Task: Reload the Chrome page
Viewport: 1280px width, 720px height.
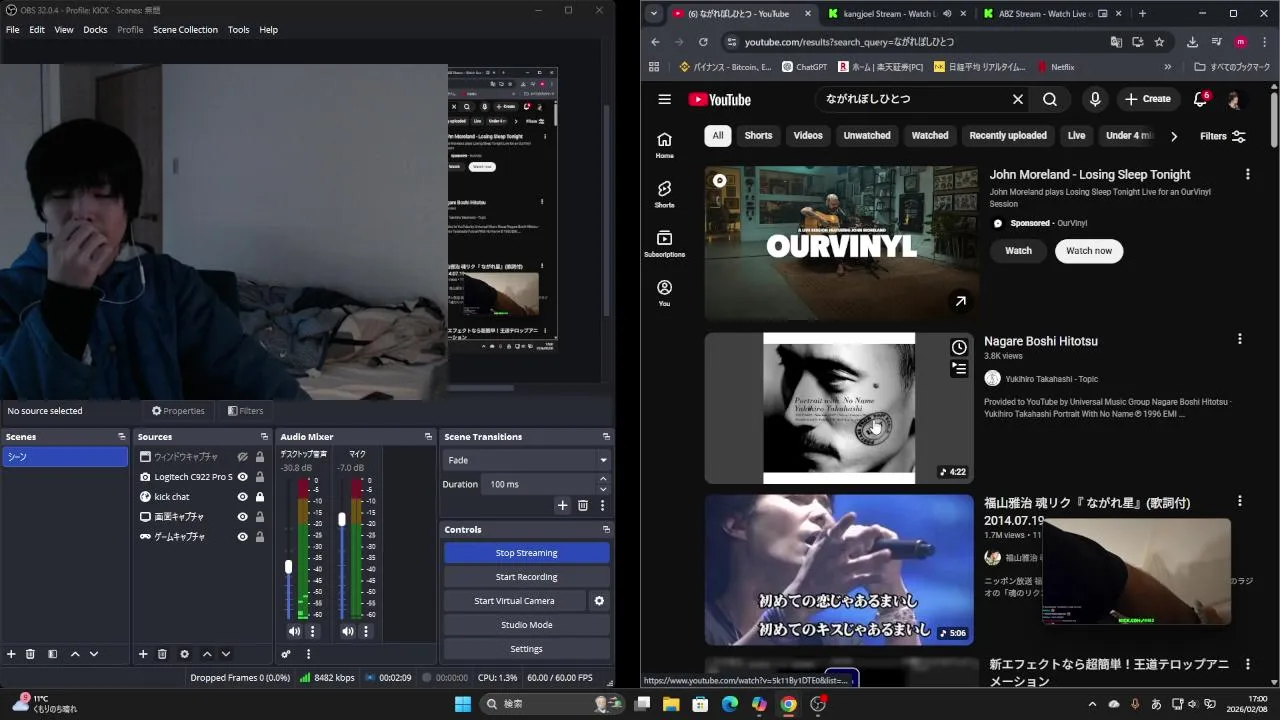Action: 703,42
